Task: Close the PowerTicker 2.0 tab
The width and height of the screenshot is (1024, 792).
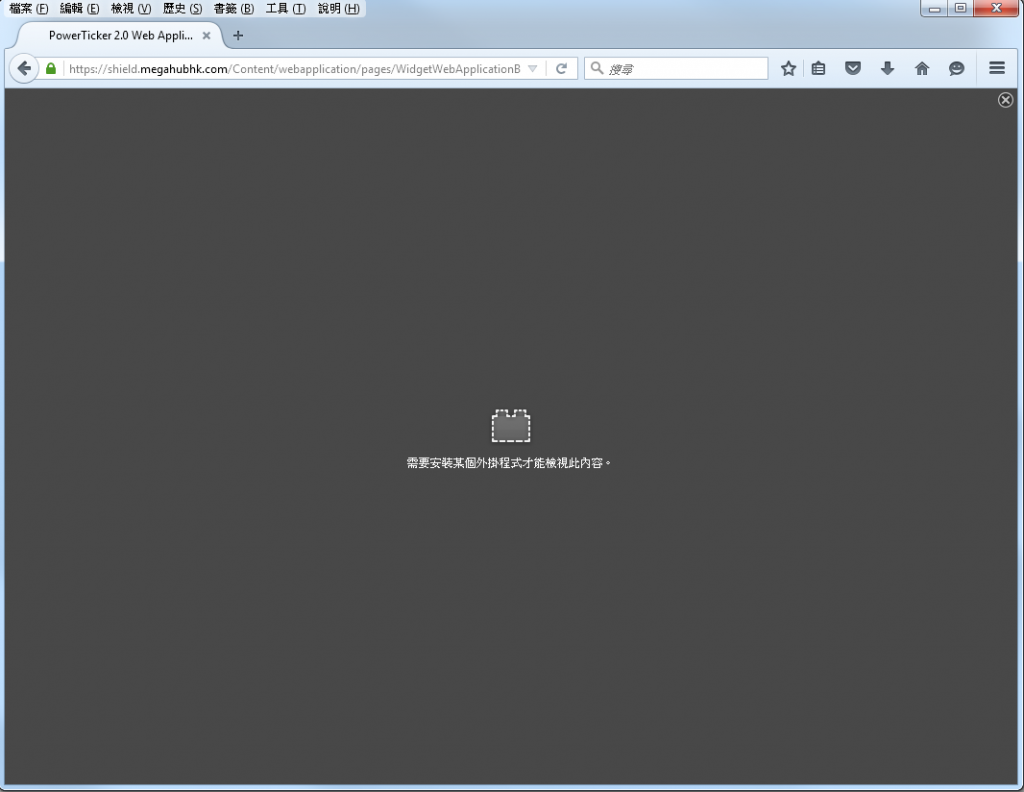Action: 206,36
